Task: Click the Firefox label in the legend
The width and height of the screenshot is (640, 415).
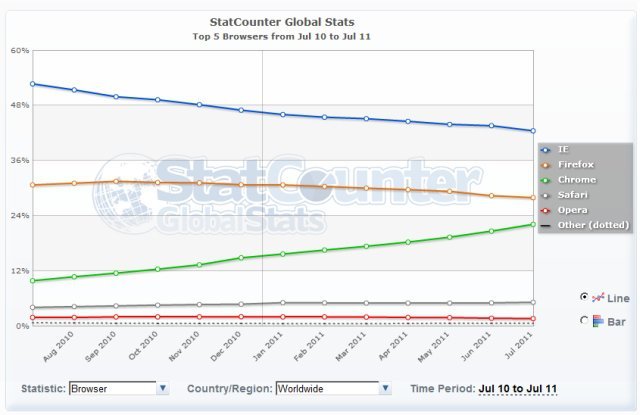Action: (x=577, y=164)
